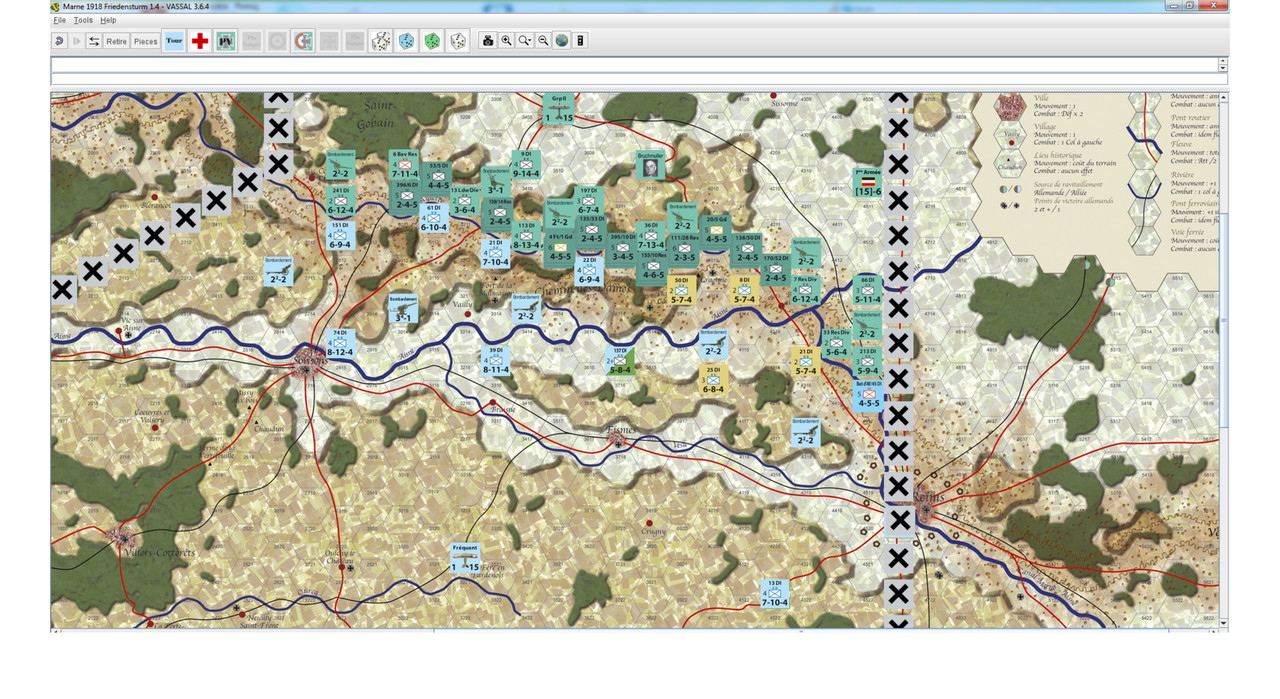Screen dimensions: 1280x699
Task: Select the 22 DI counter
Action: click(589, 272)
